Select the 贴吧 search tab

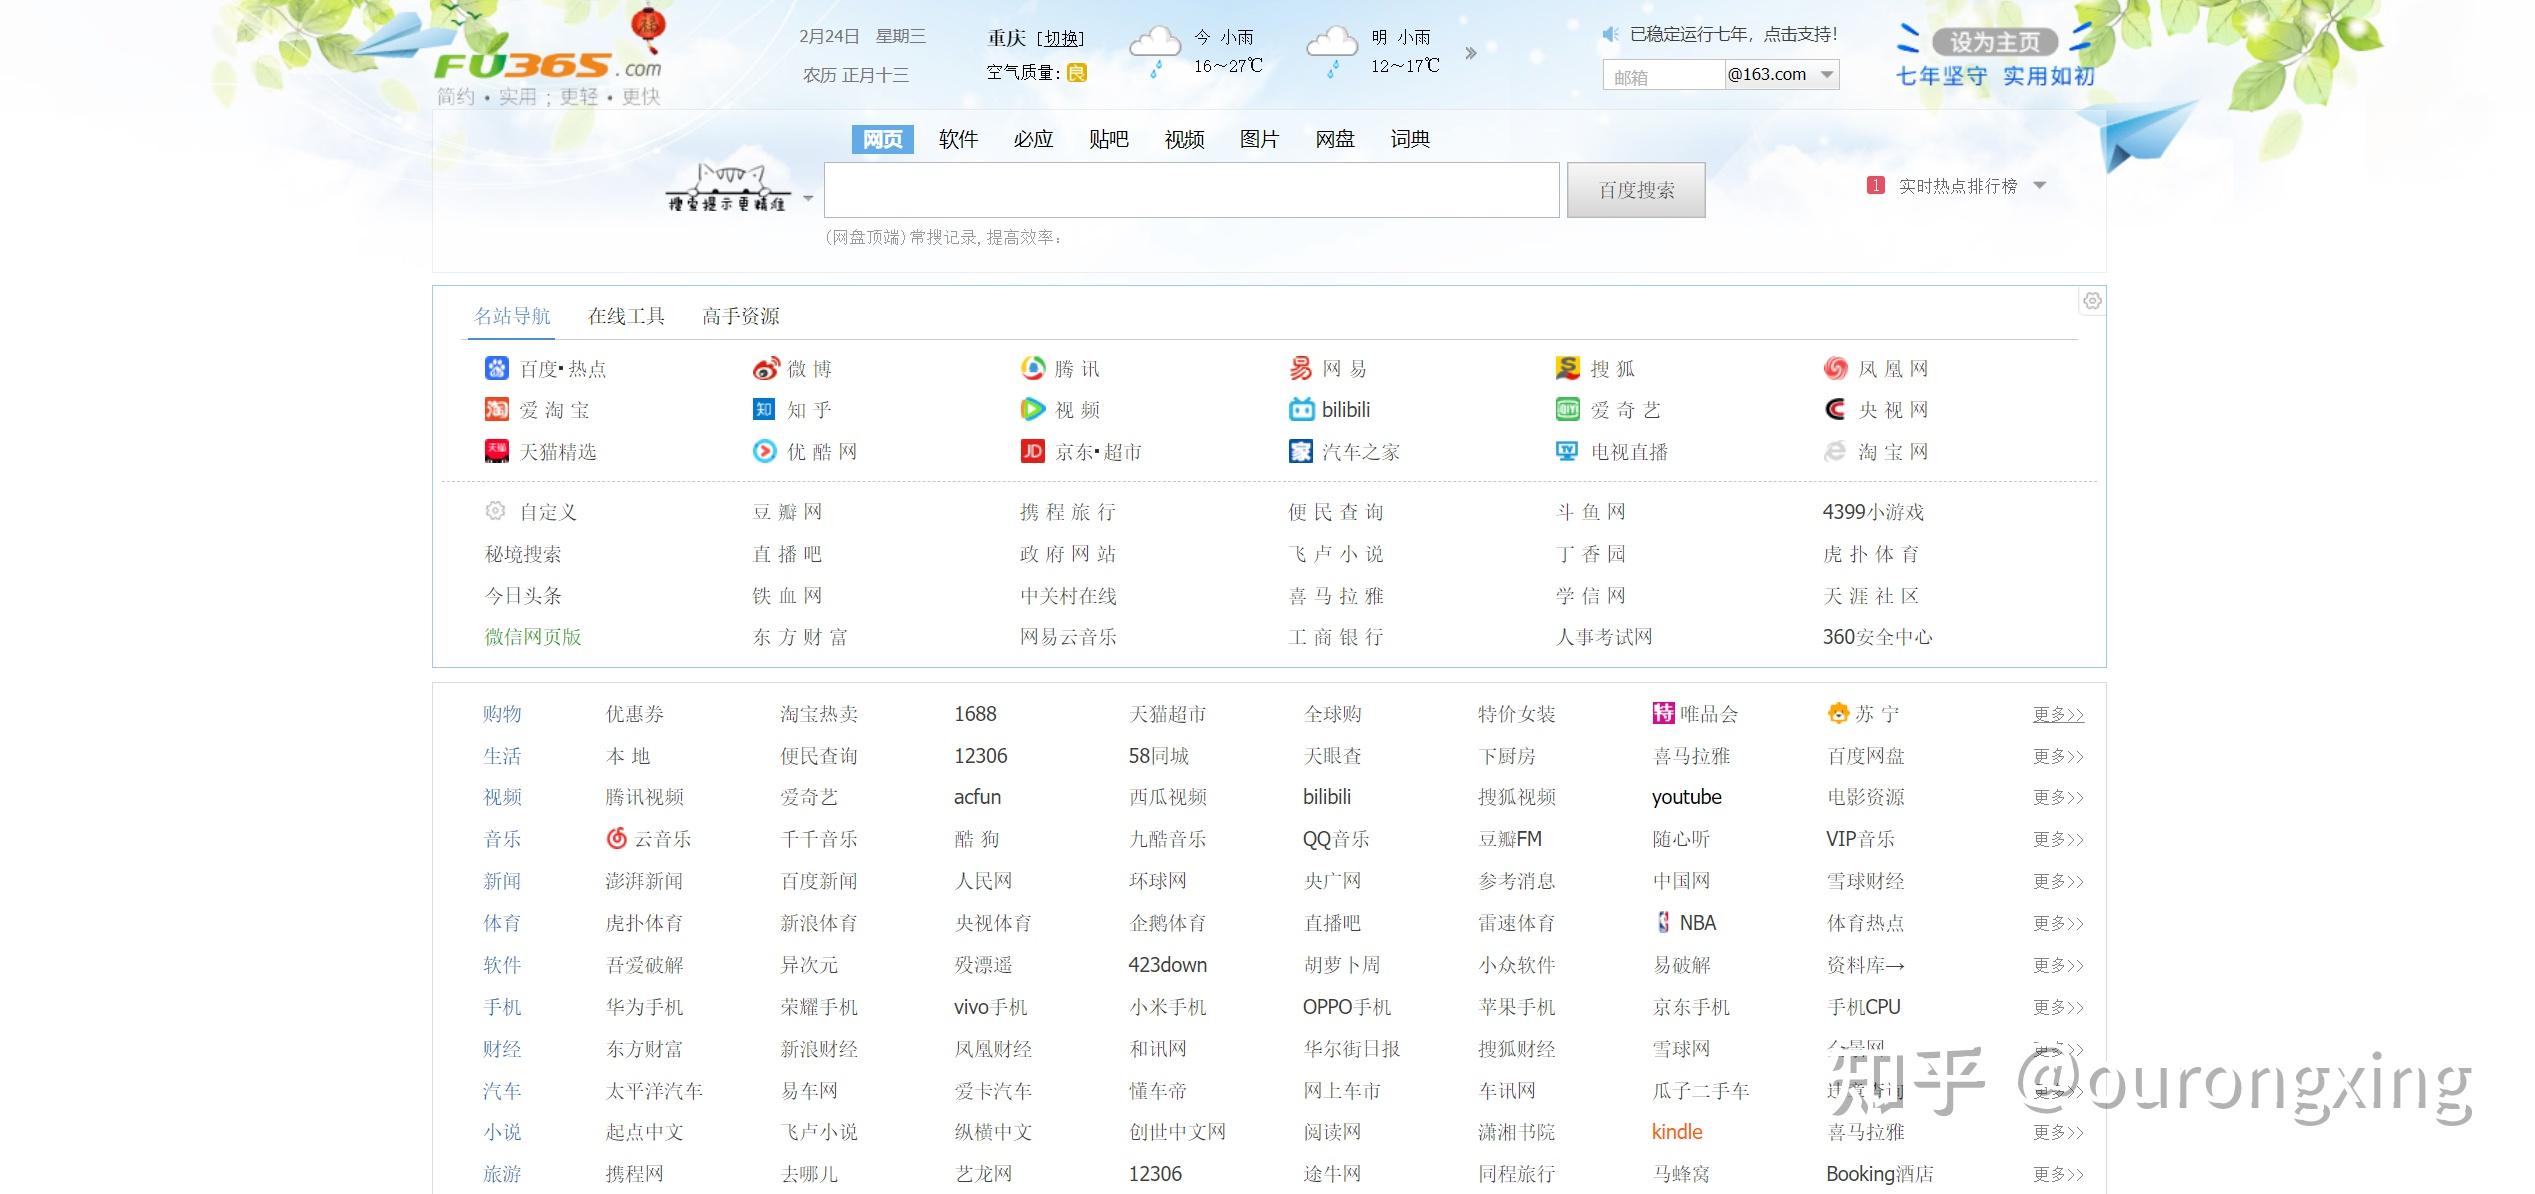tap(1108, 139)
